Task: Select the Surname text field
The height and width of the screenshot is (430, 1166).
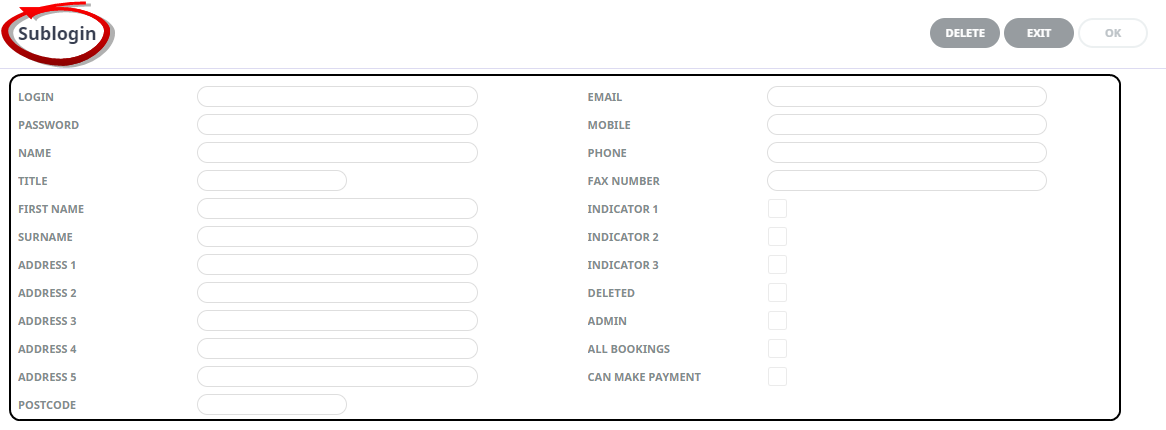Action: pos(337,237)
